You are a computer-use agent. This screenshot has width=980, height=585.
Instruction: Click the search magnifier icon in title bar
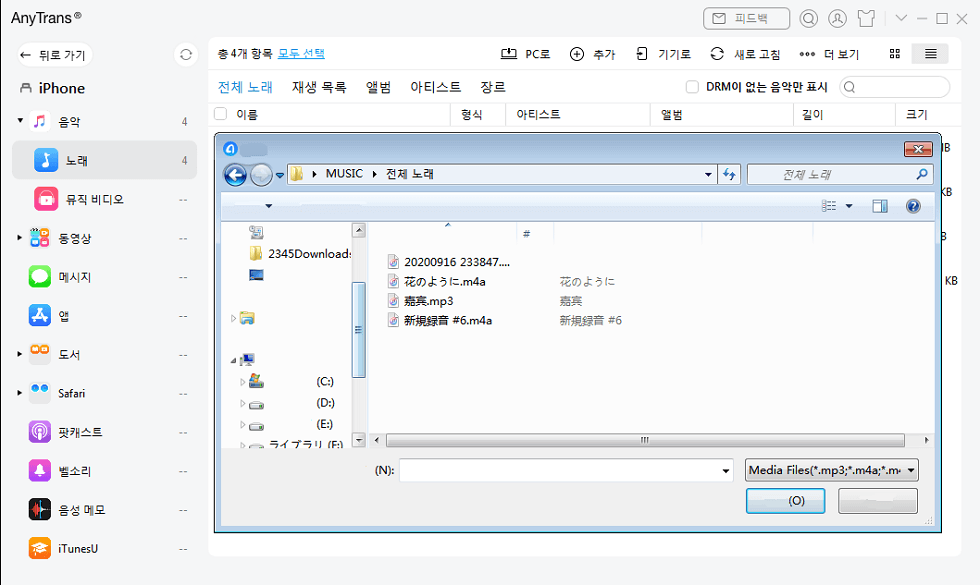808,19
